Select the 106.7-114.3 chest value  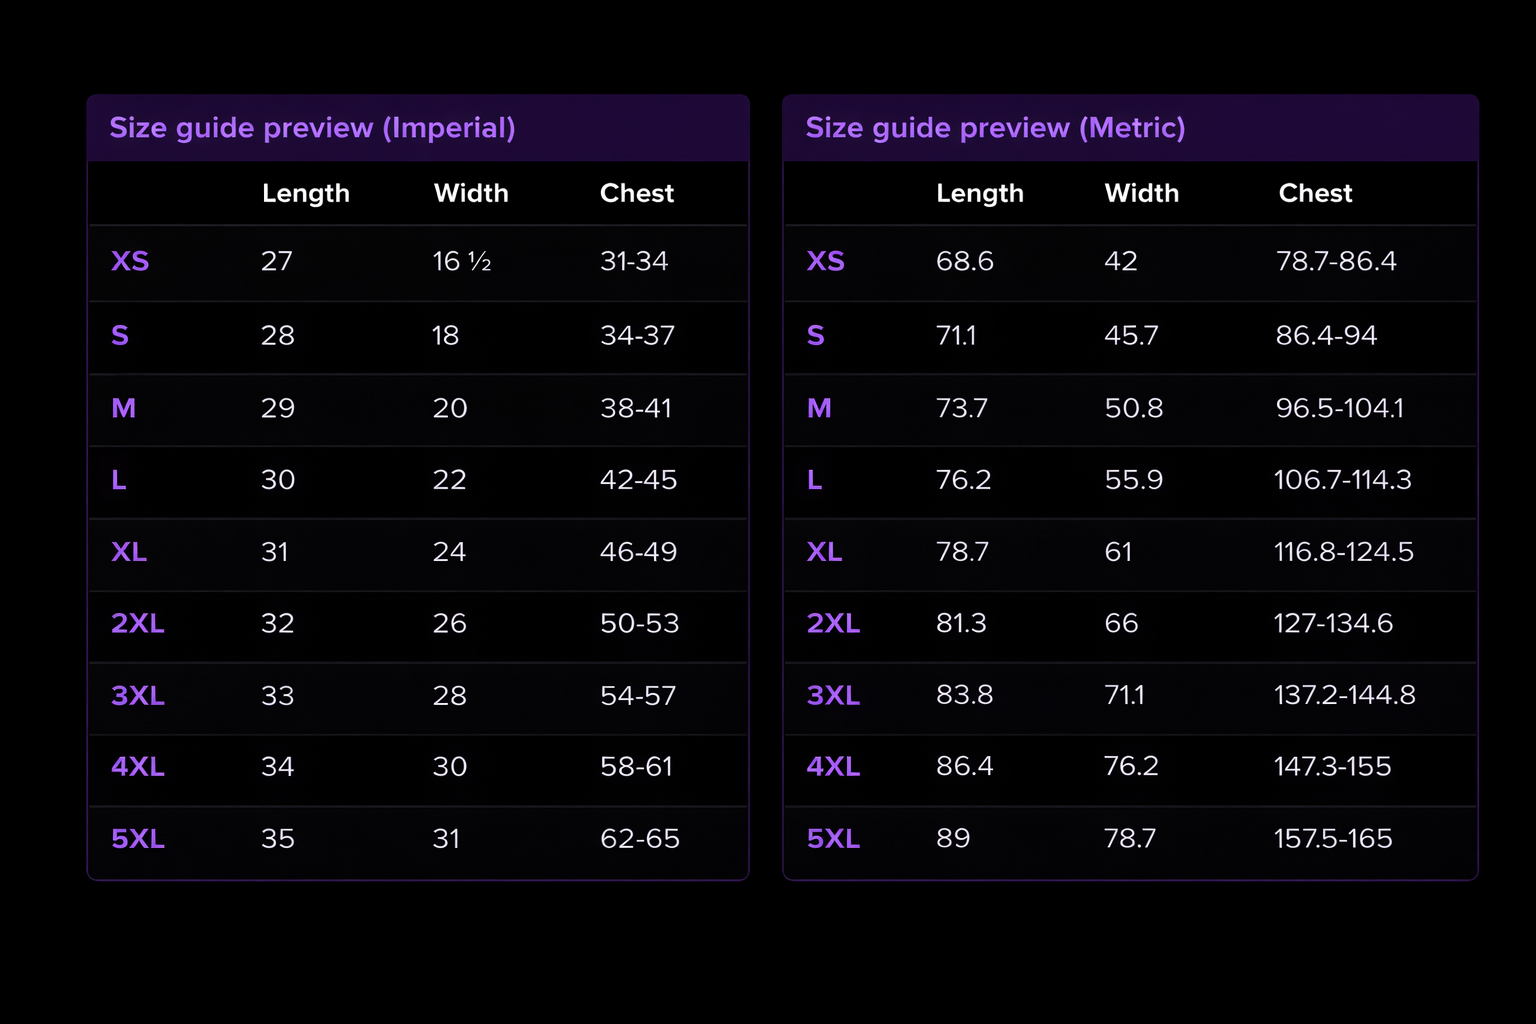coord(1343,480)
